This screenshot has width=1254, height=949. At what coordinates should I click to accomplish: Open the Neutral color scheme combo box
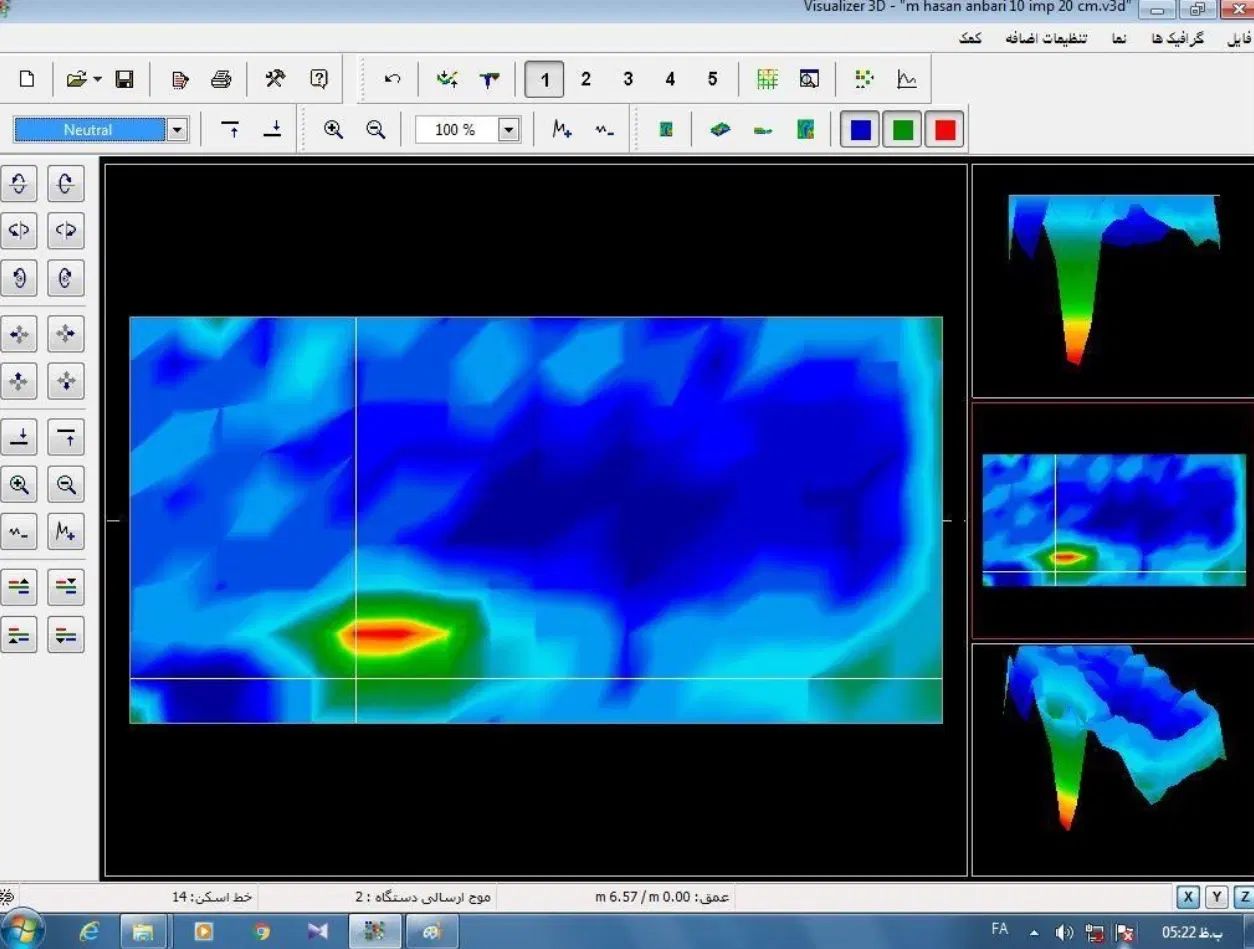click(100, 130)
